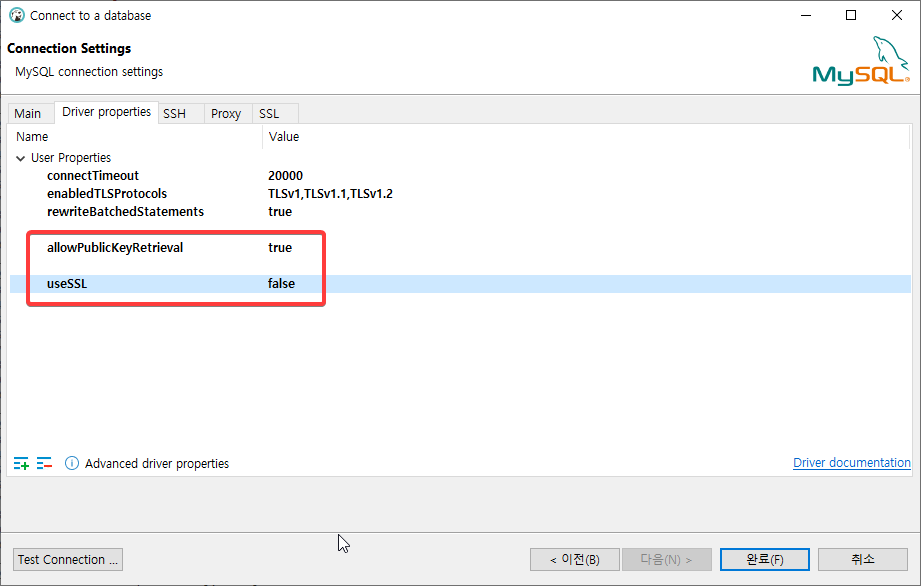Switch to the Proxy tab

click(226, 113)
